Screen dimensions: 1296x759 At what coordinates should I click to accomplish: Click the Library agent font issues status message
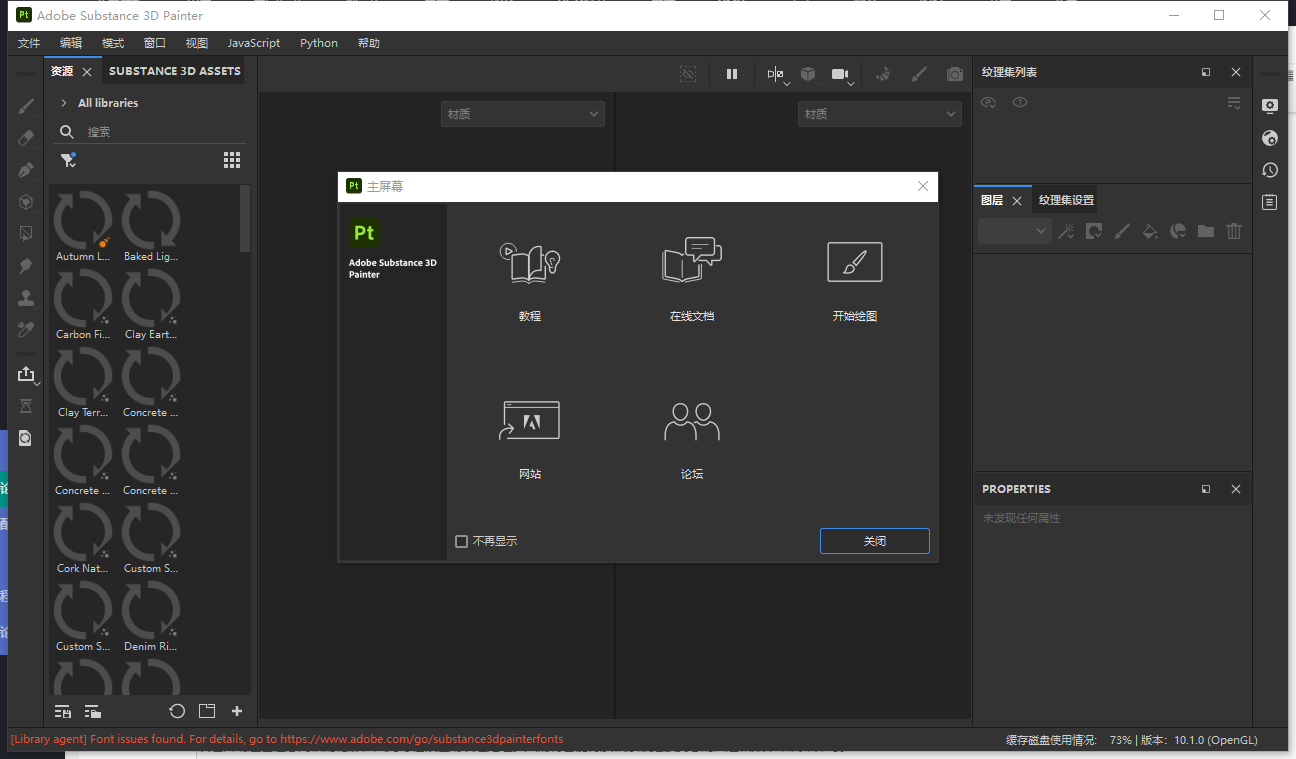pos(287,740)
